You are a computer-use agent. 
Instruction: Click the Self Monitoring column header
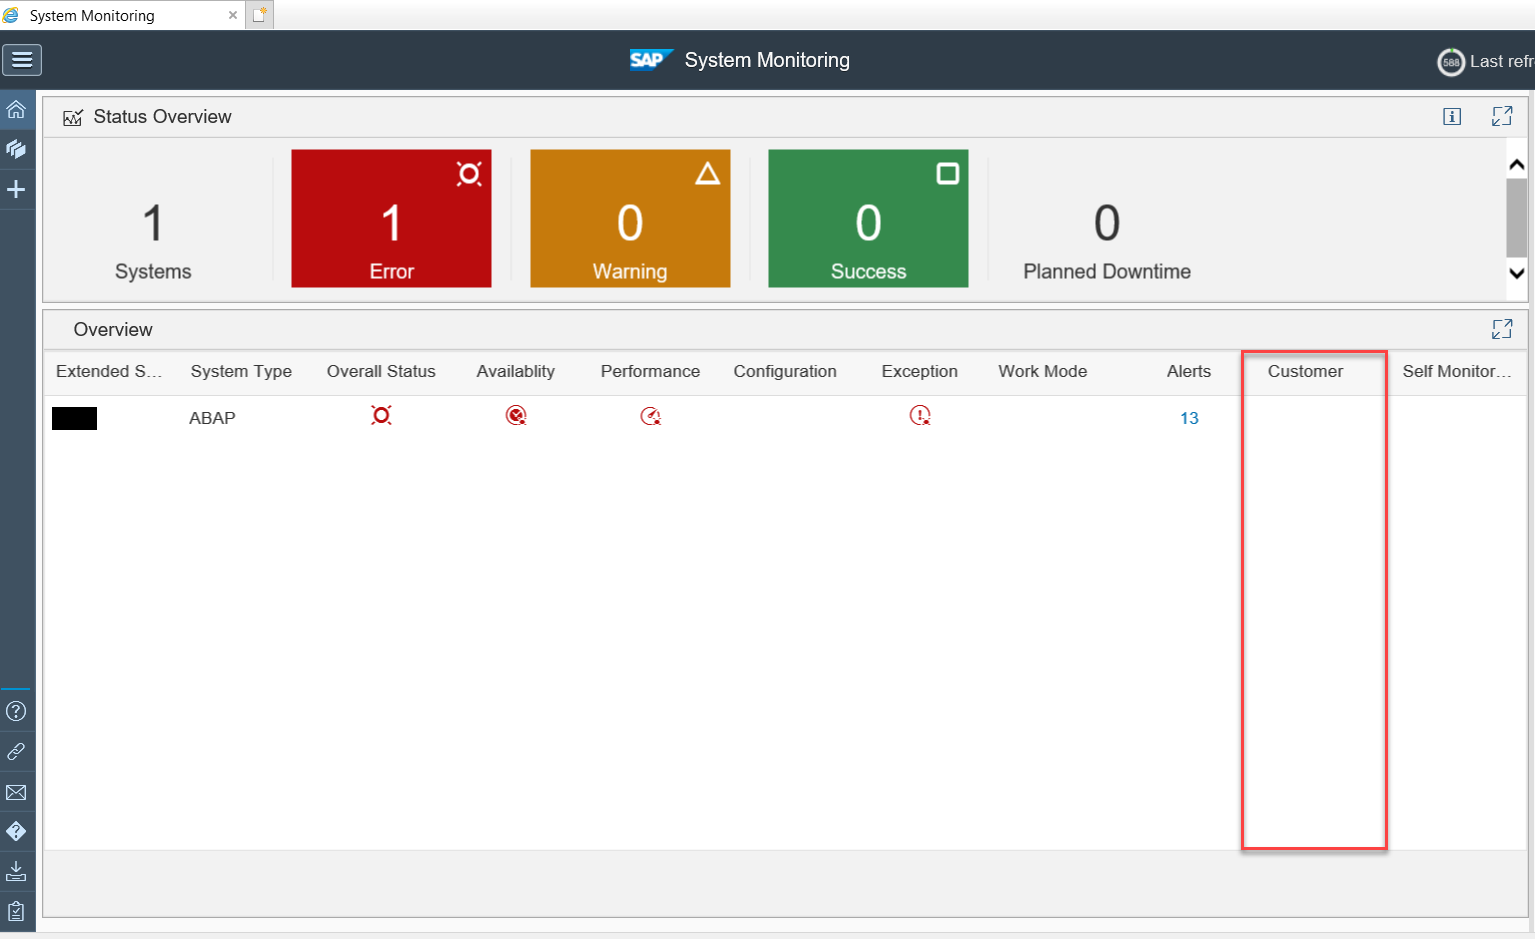pyautogui.click(x=1456, y=371)
